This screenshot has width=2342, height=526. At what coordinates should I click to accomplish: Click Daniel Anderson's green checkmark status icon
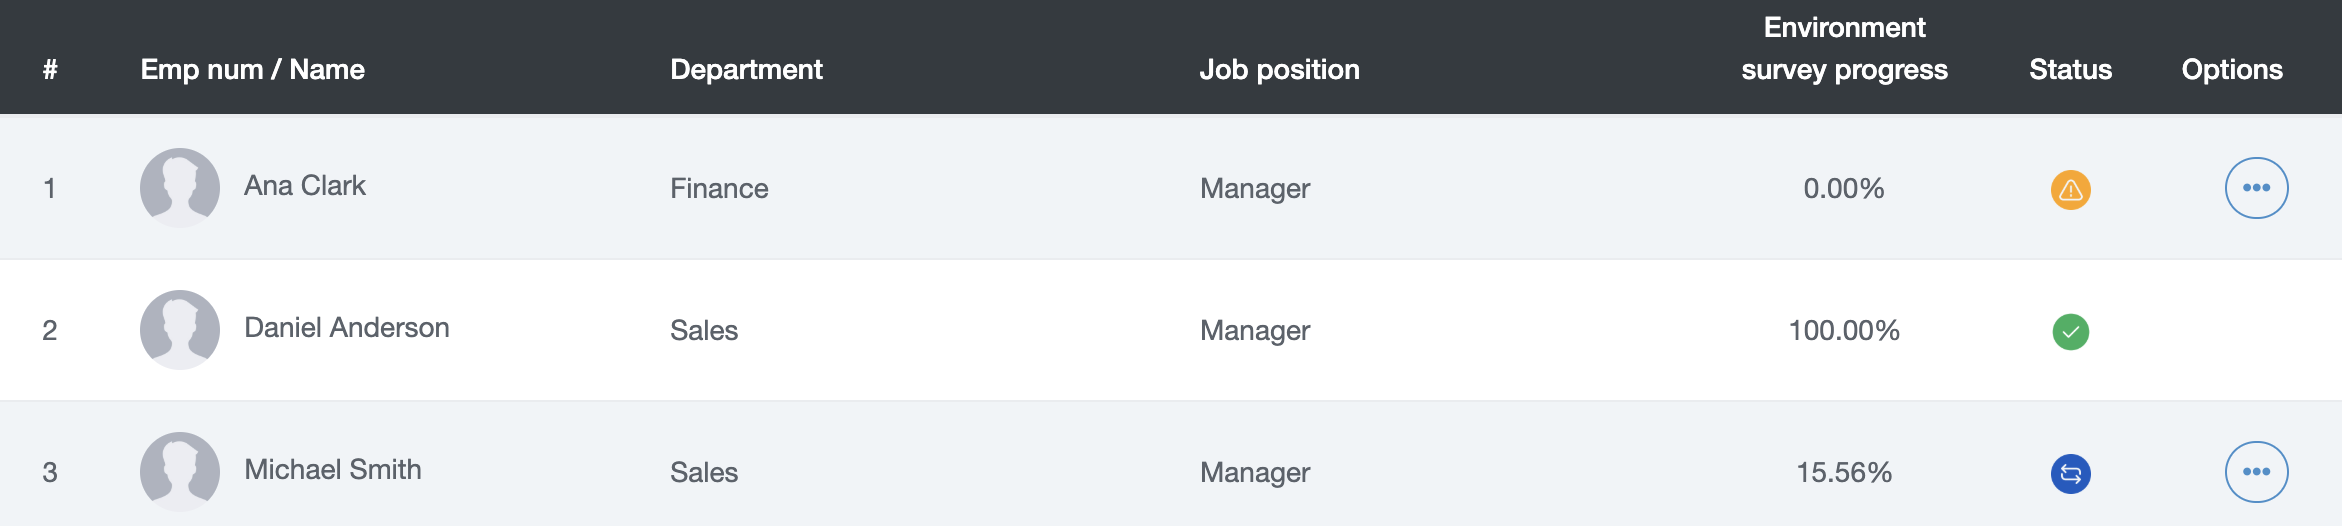pos(2070,331)
